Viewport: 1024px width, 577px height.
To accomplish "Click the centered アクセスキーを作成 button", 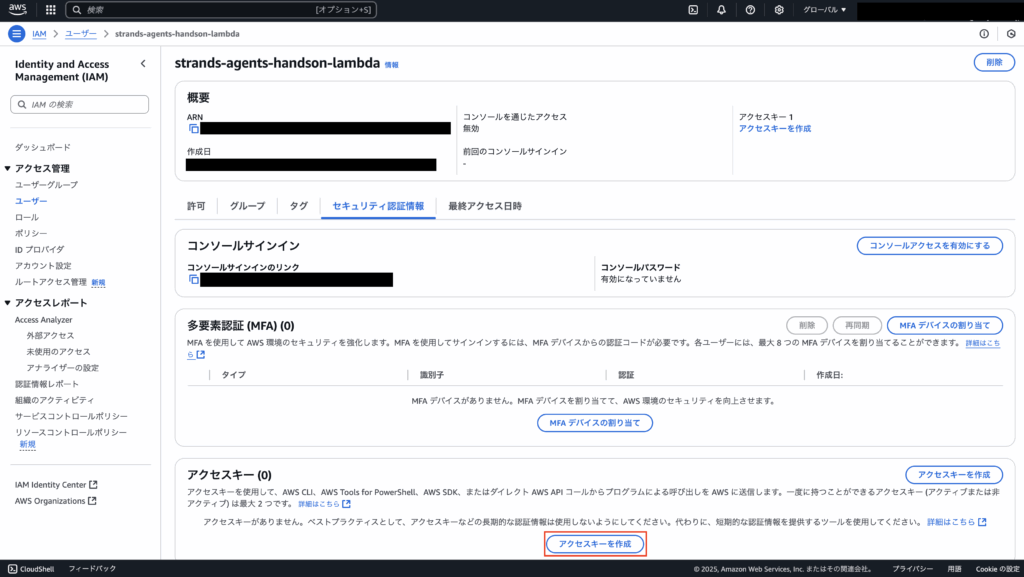I will [595, 544].
